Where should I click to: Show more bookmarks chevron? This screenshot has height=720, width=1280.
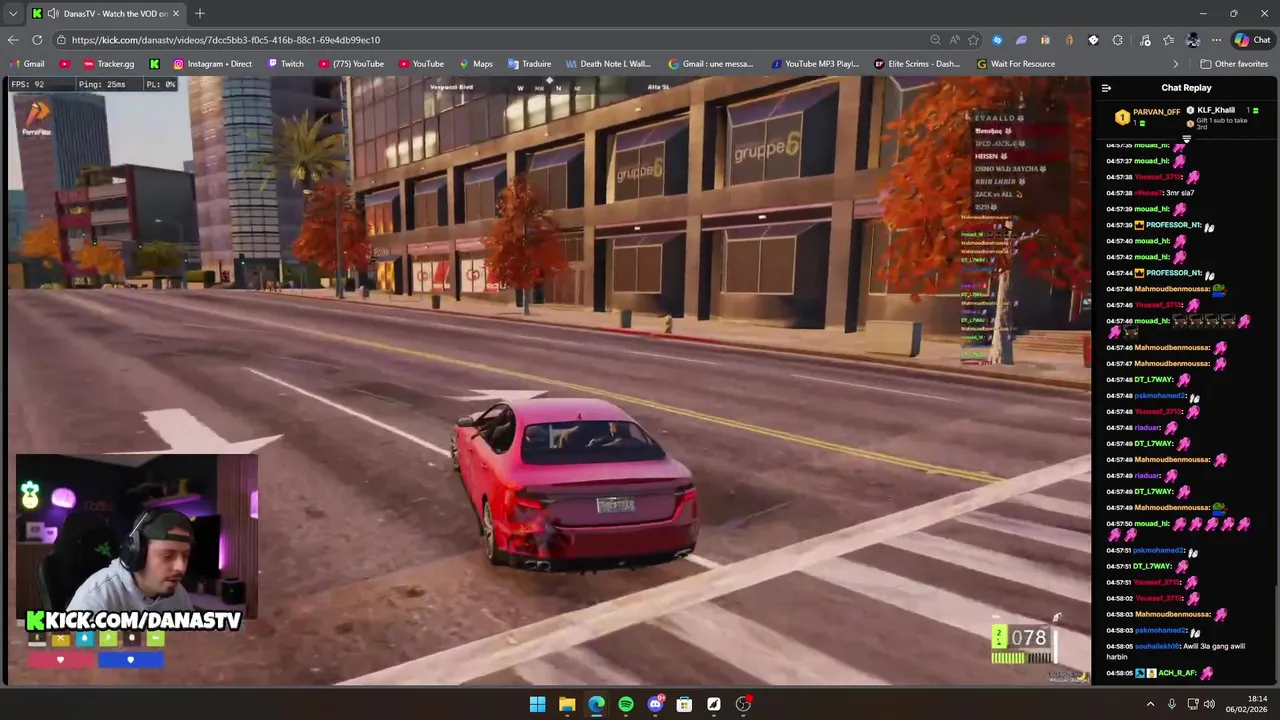(x=1176, y=64)
